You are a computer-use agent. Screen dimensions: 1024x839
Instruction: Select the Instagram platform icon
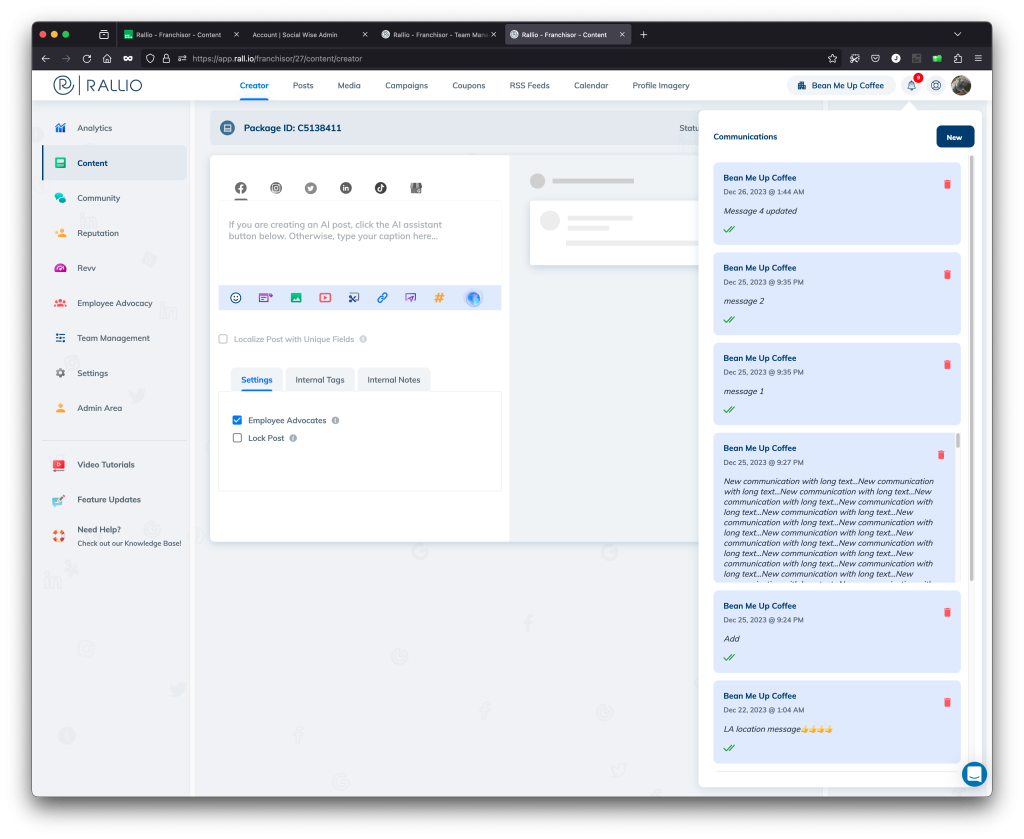point(276,188)
